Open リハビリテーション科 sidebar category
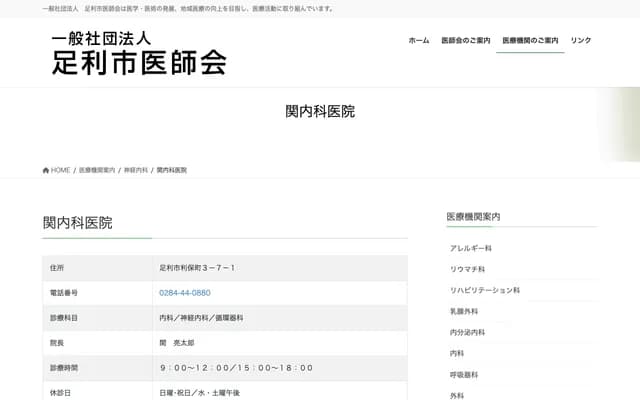This screenshot has width=640, height=400. [485, 290]
